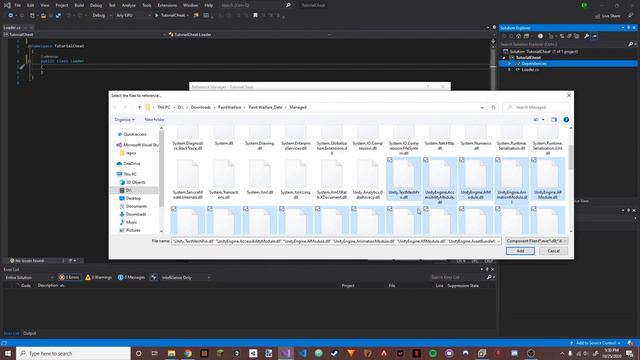Select Documents in navigation pane
This screenshot has height=360, width=640.
pos(136,207)
